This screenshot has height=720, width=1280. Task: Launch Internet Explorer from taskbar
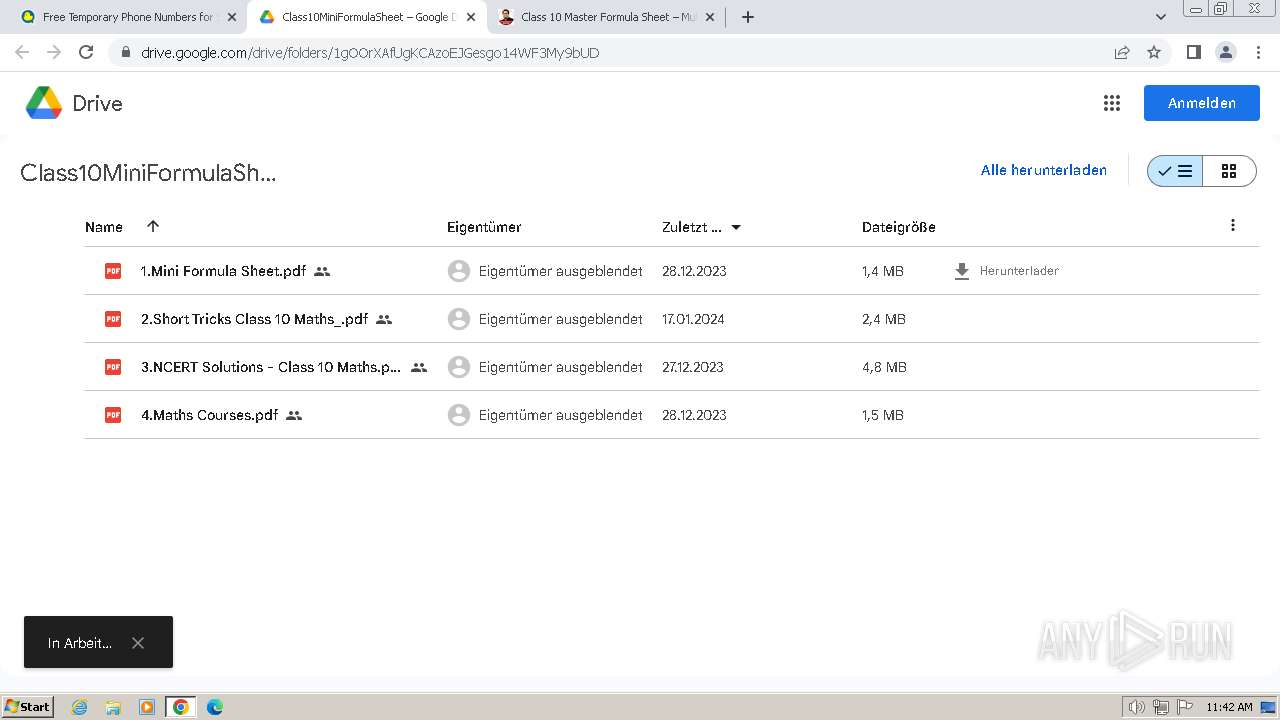pos(79,707)
